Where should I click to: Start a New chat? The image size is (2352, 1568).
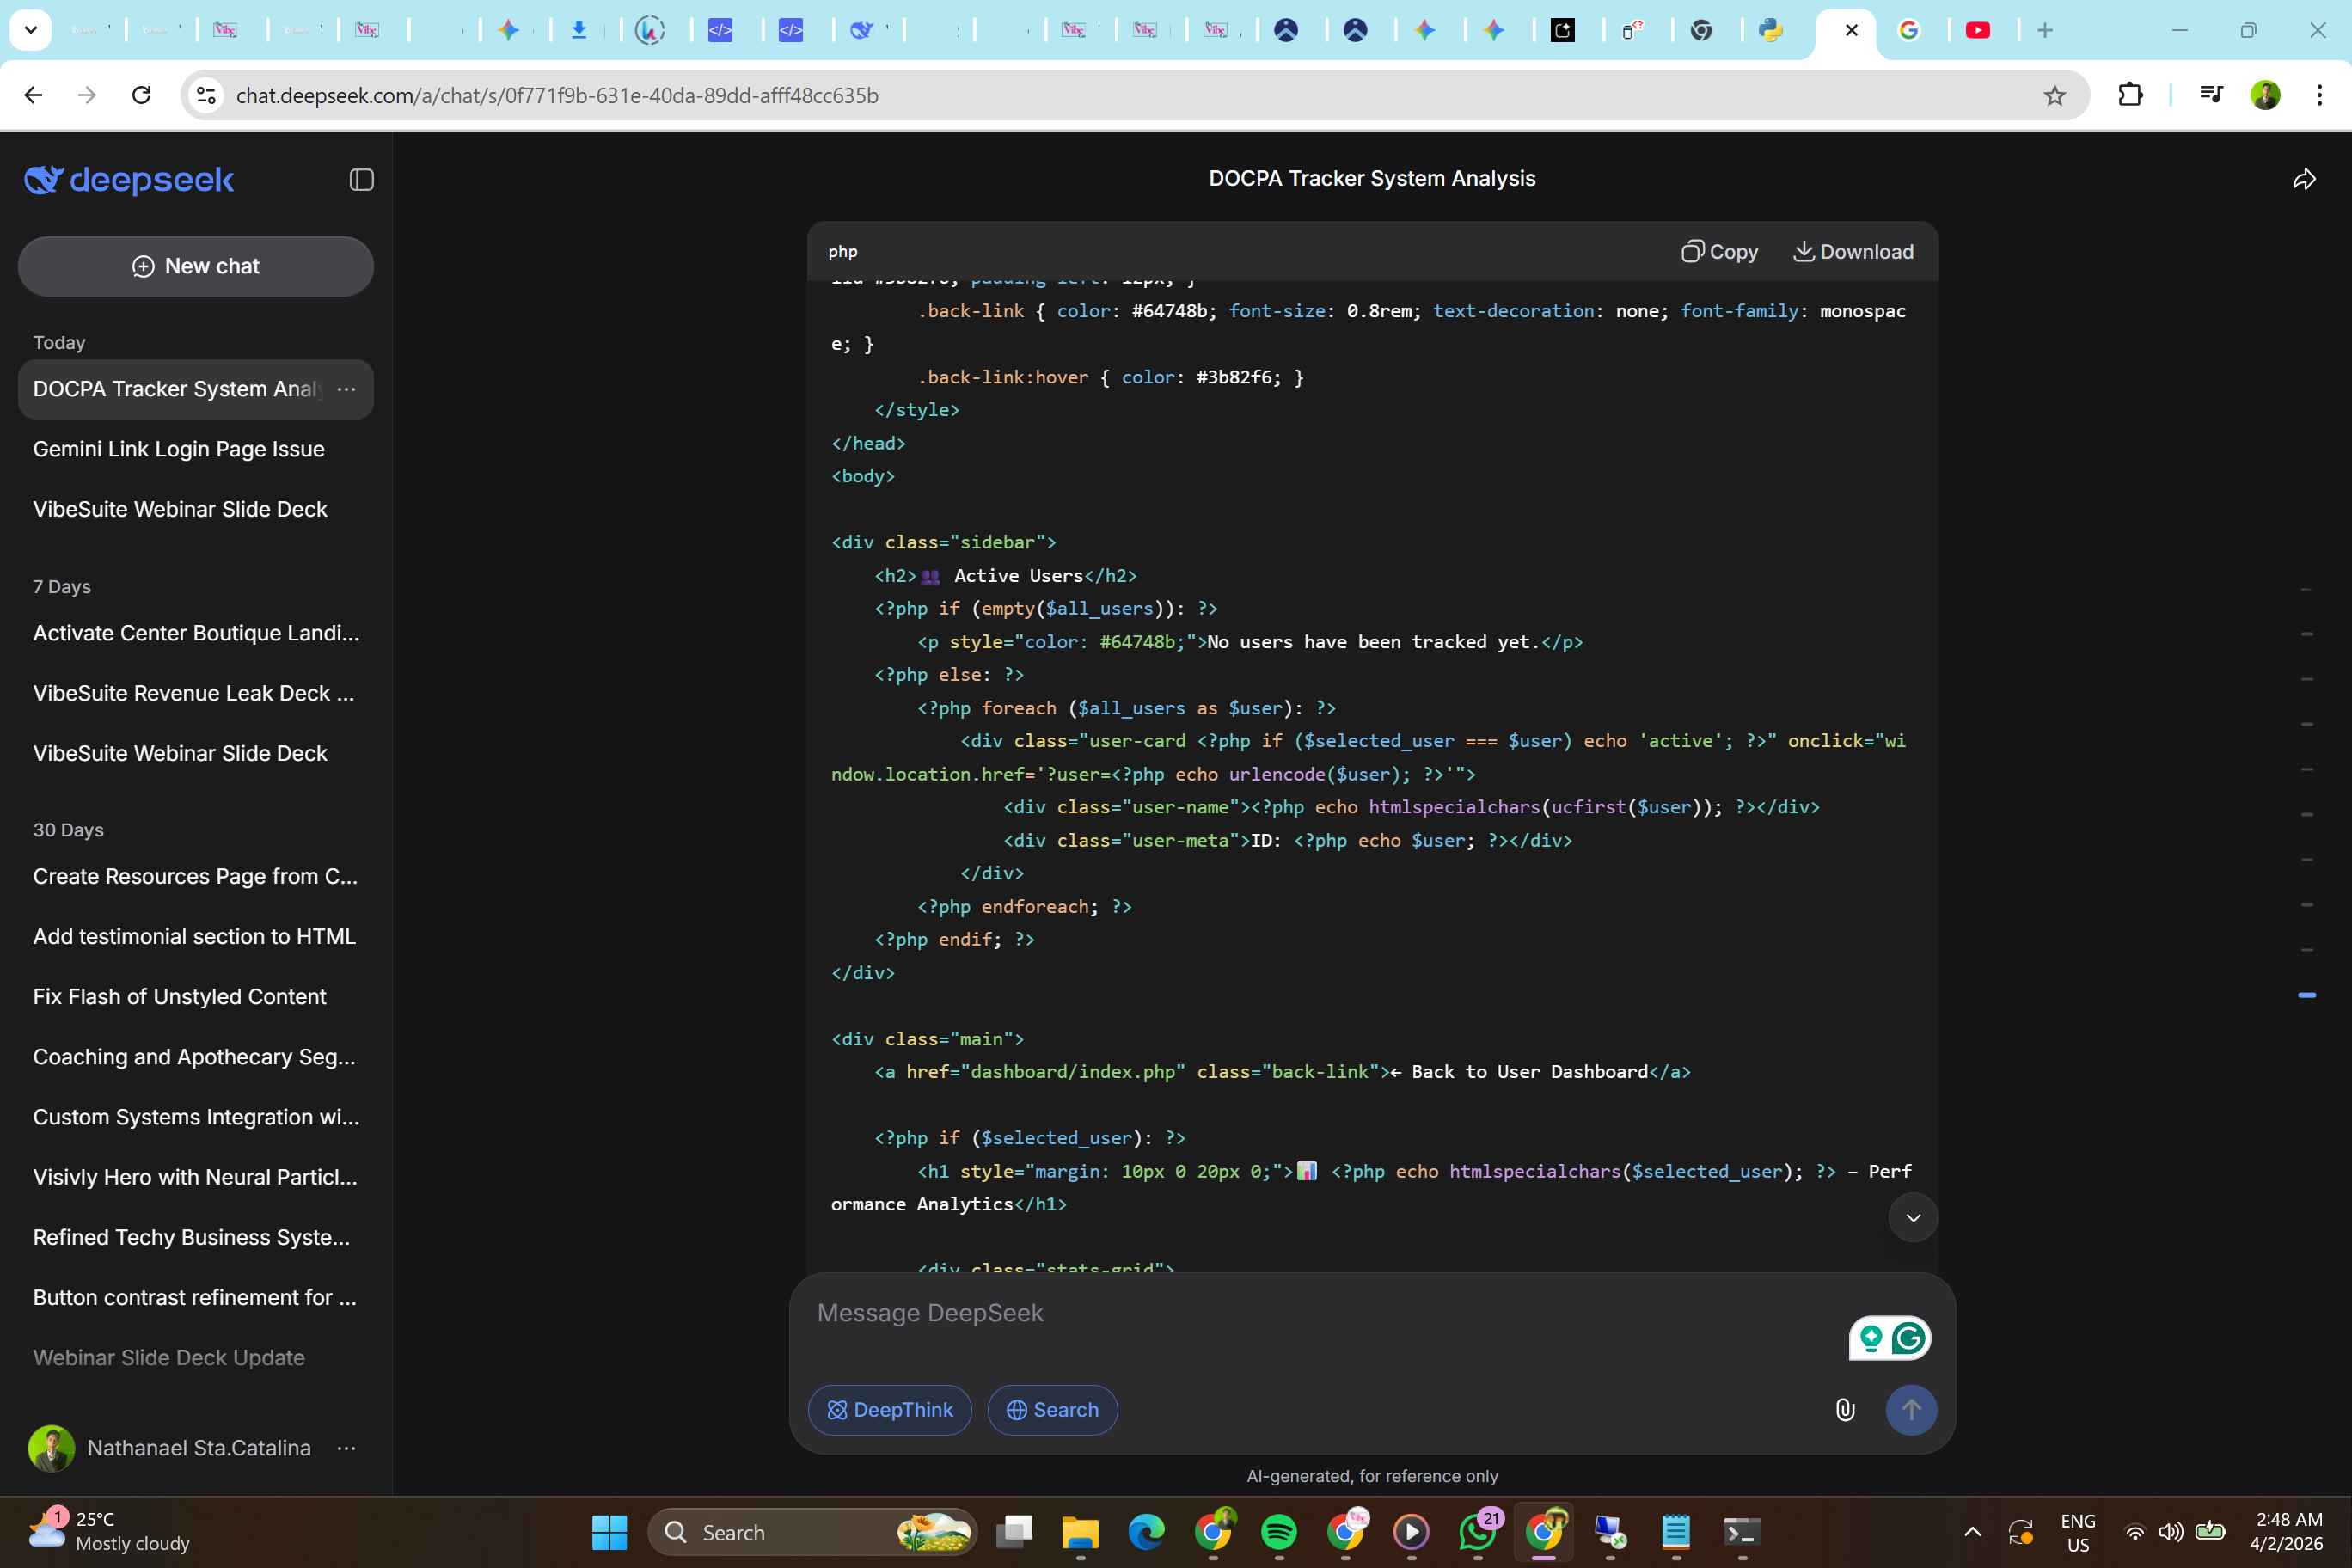click(x=196, y=266)
